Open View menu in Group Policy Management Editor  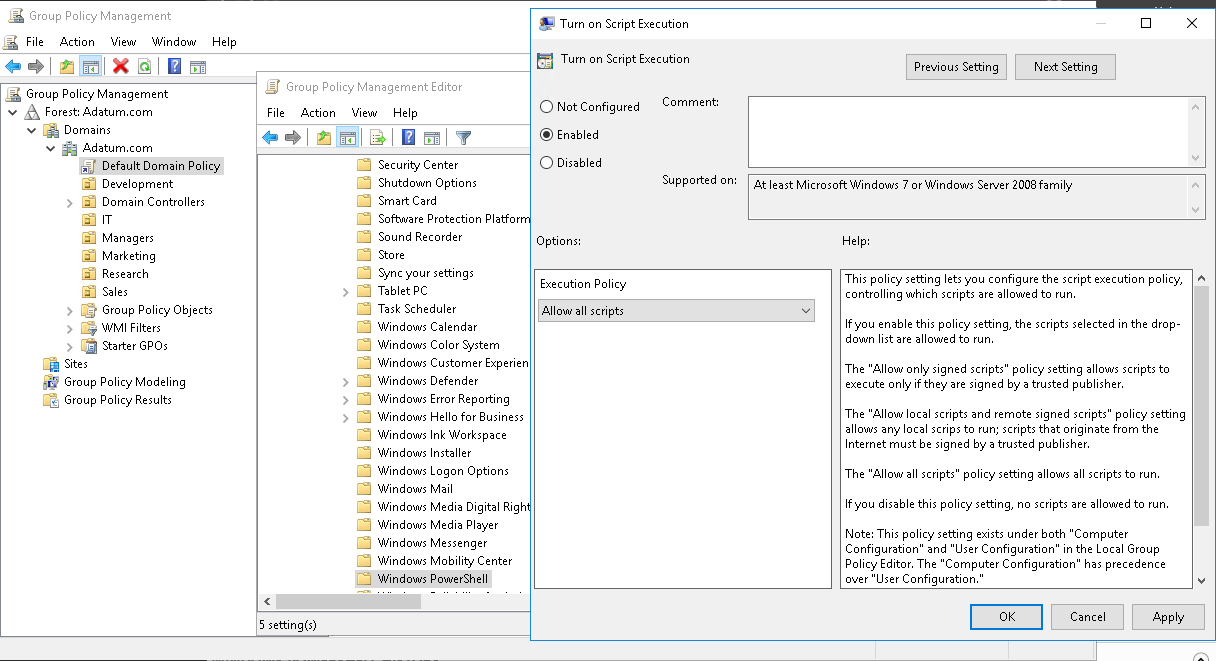pyautogui.click(x=364, y=113)
